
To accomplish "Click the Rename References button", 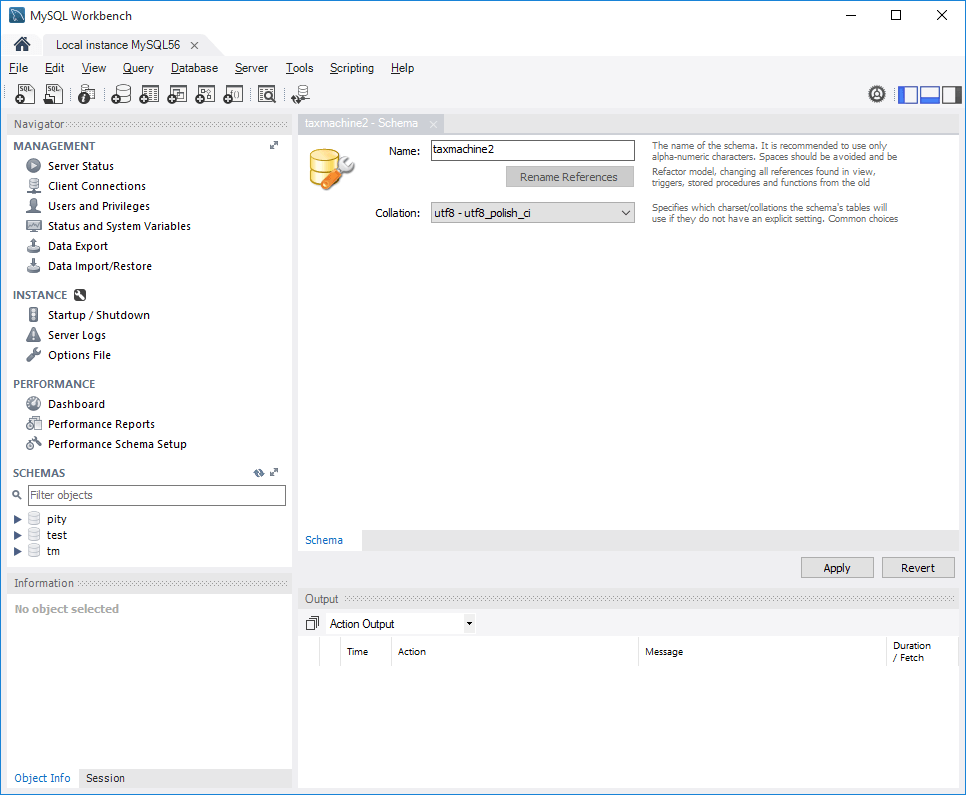I will pyautogui.click(x=569, y=176).
